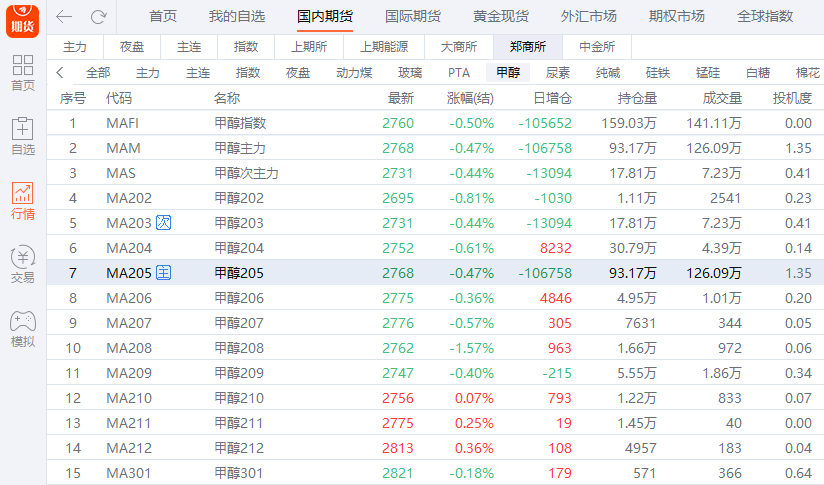824x485 pixels.
Task: Choose the 尿素 product category
Action: (x=558, y=73)
